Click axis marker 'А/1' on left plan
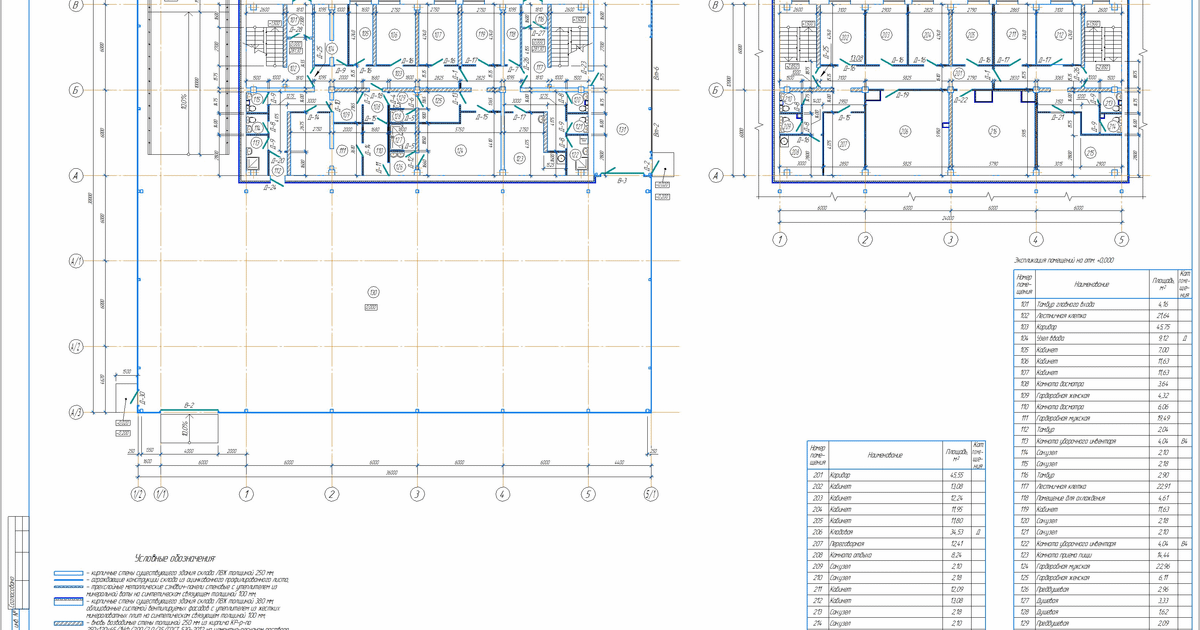 click(x=75, y=261)
